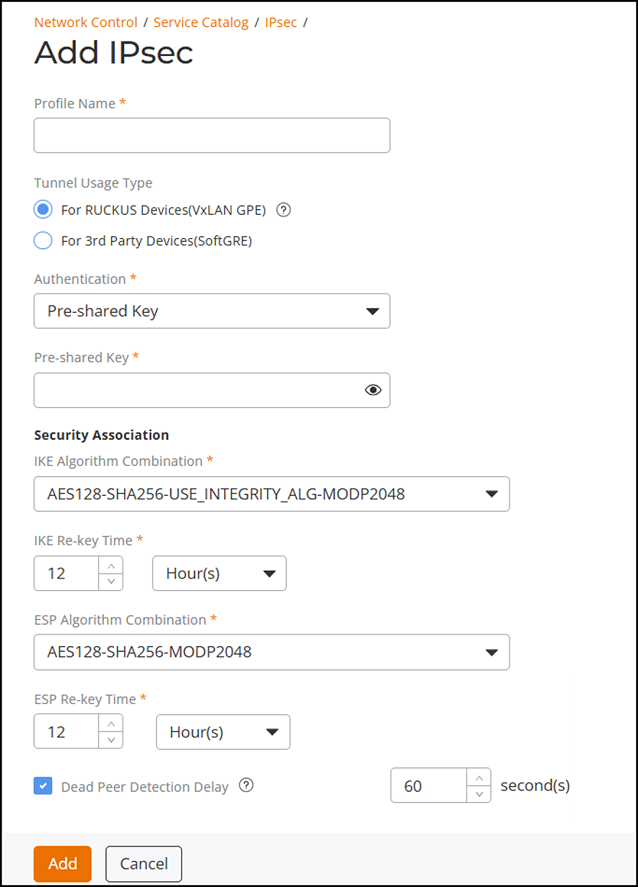Screen dimensions: 638x887
Task: Decrease ESP Re-key Time with down arrow
Action: click(111, 740)
